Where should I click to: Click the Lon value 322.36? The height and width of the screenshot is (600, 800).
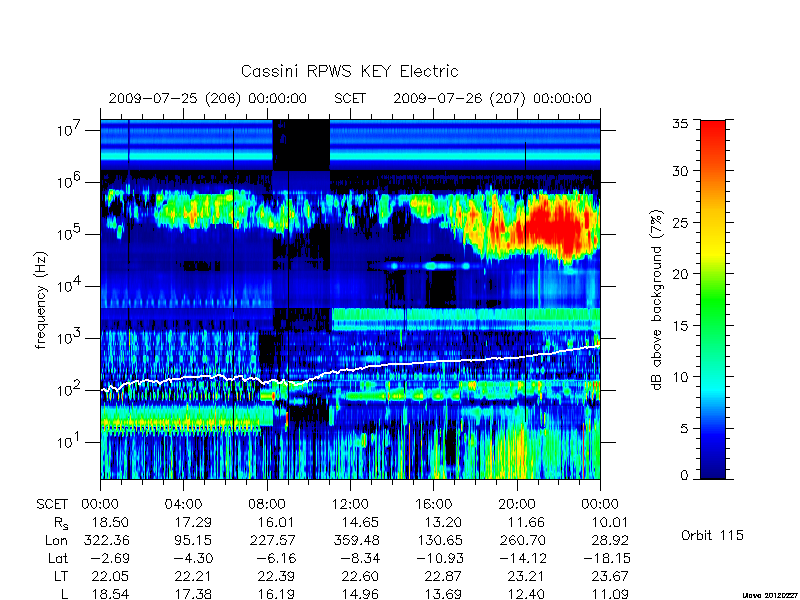click(106, 540)
